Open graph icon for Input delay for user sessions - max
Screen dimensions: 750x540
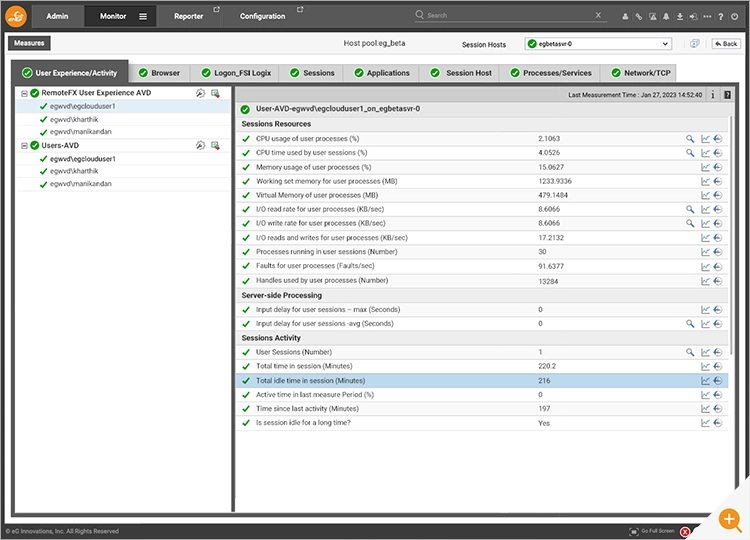click(x=705, y=310)
